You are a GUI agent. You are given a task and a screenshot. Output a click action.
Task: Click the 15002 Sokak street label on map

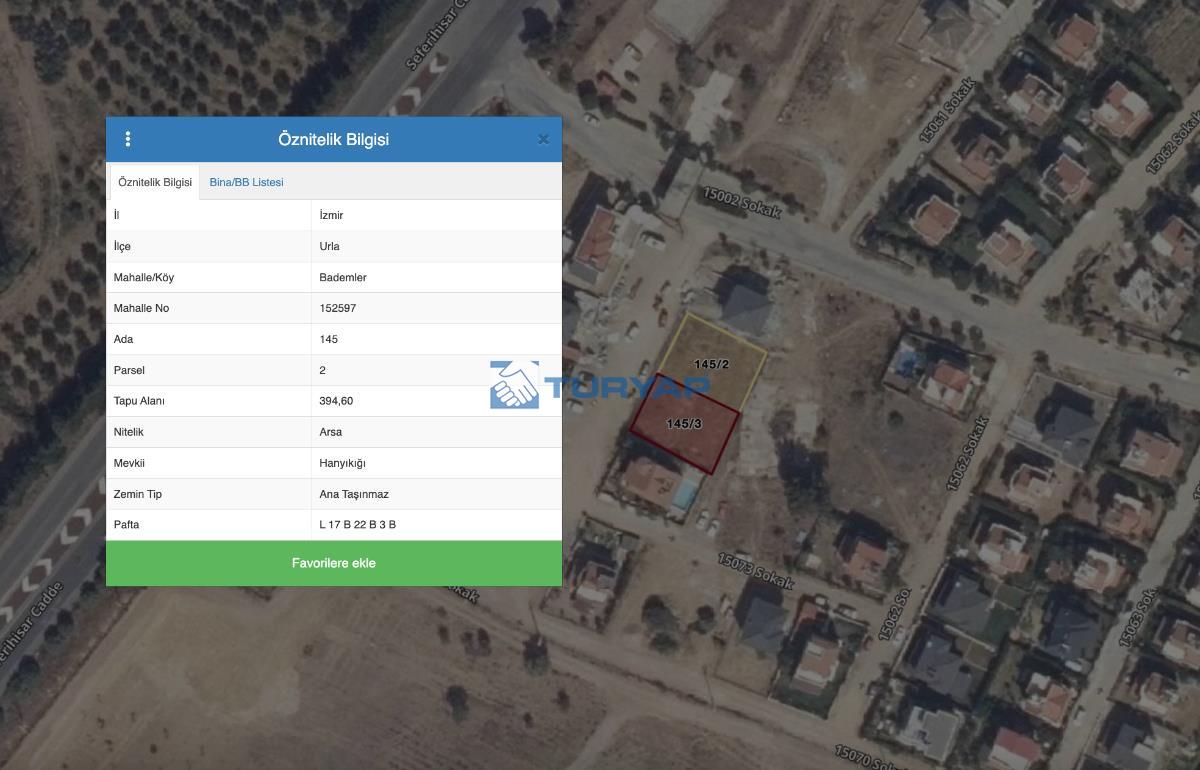740,203
